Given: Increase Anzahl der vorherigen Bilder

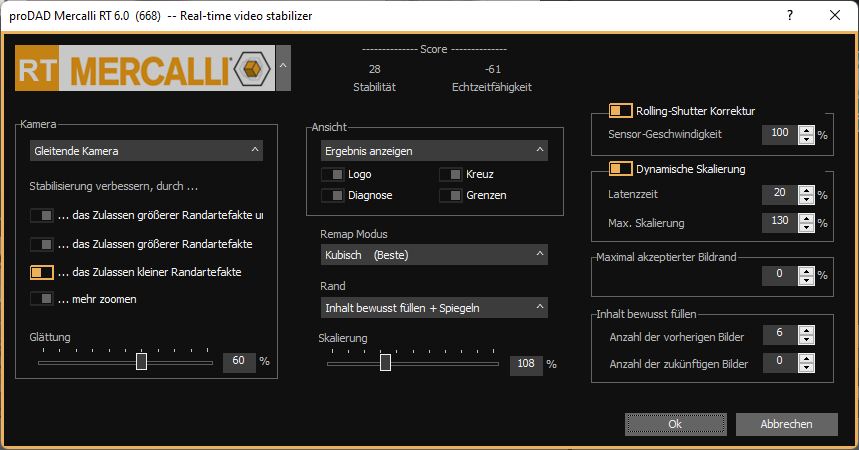Looking at the screenshot, I should point(806,330).
